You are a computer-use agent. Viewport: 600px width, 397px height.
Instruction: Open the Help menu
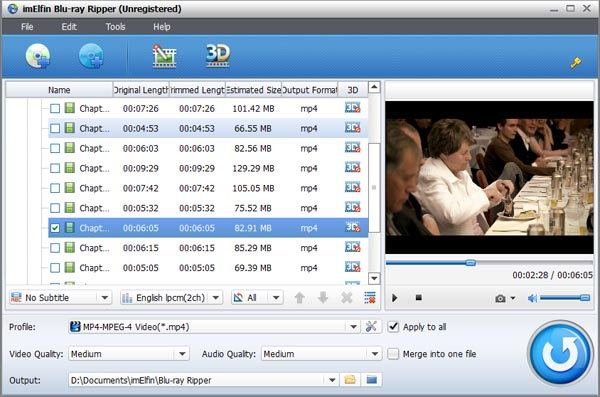click(x=161, y=27)
